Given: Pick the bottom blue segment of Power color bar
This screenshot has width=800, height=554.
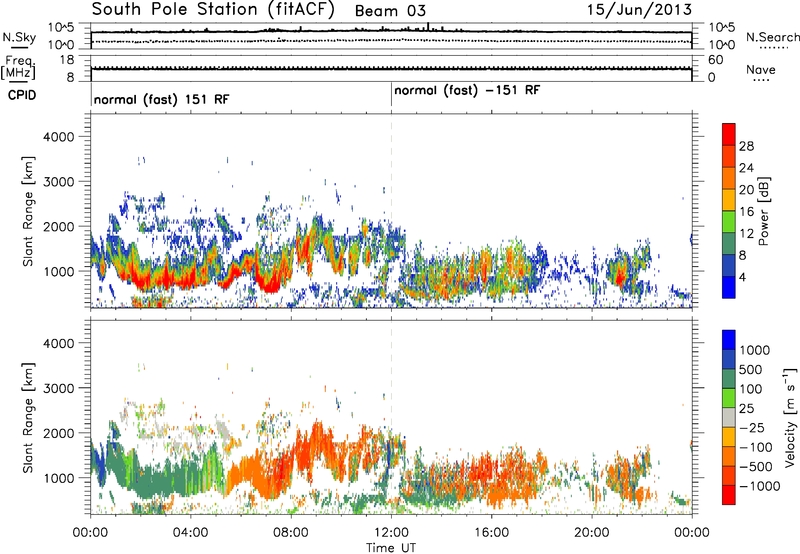Looking at the screenshot, I should (729, 287).
